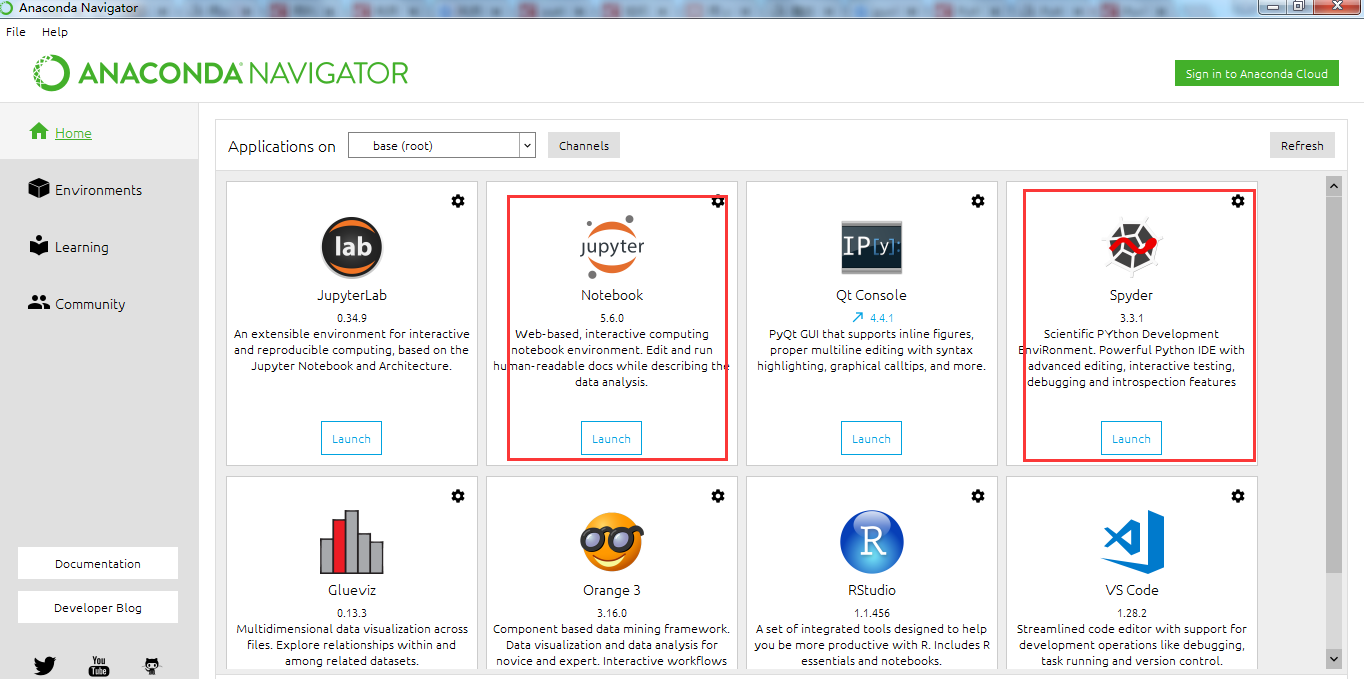
Task: Click the Glueviz bar chart logo
Action: coord(352,541)
